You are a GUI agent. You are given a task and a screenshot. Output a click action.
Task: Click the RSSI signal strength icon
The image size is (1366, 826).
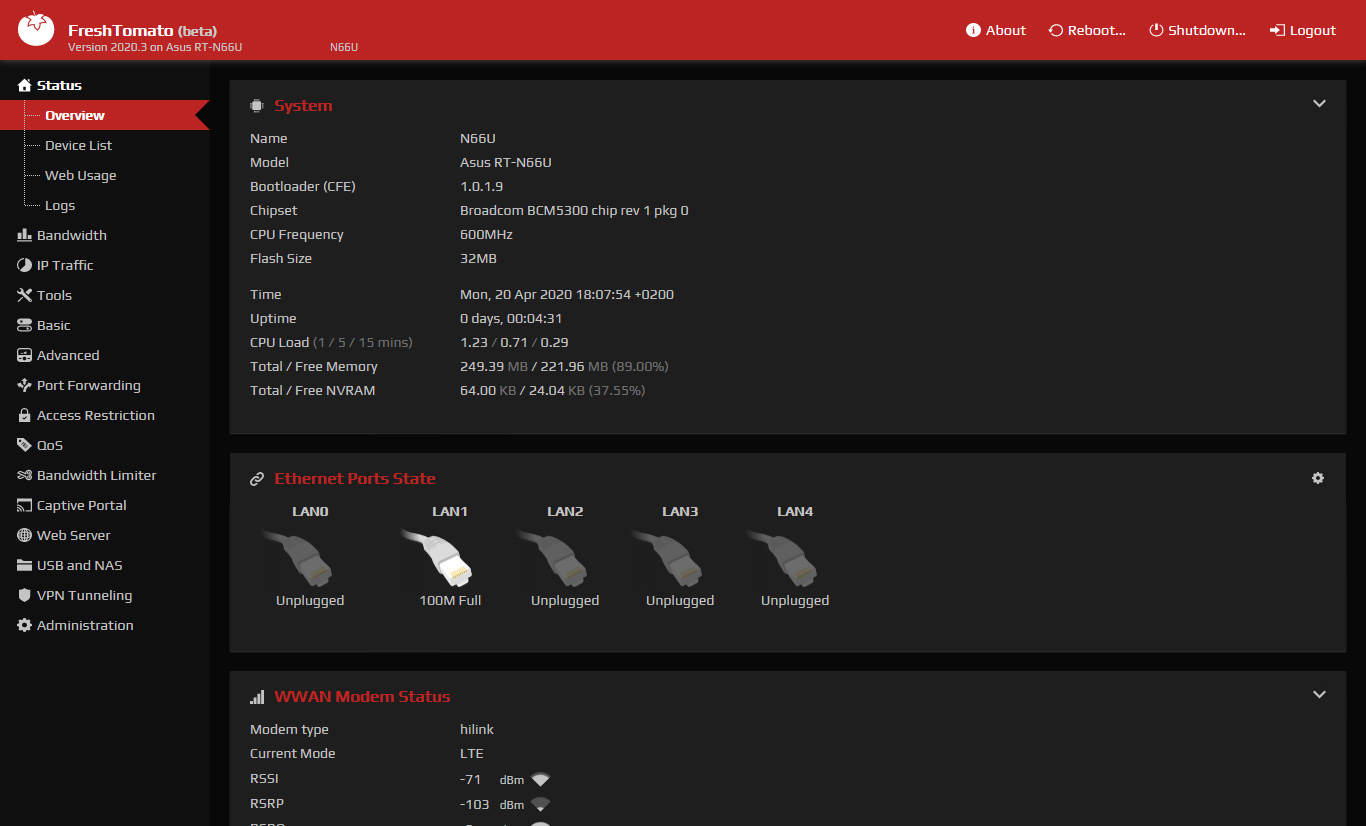[541, 779]
